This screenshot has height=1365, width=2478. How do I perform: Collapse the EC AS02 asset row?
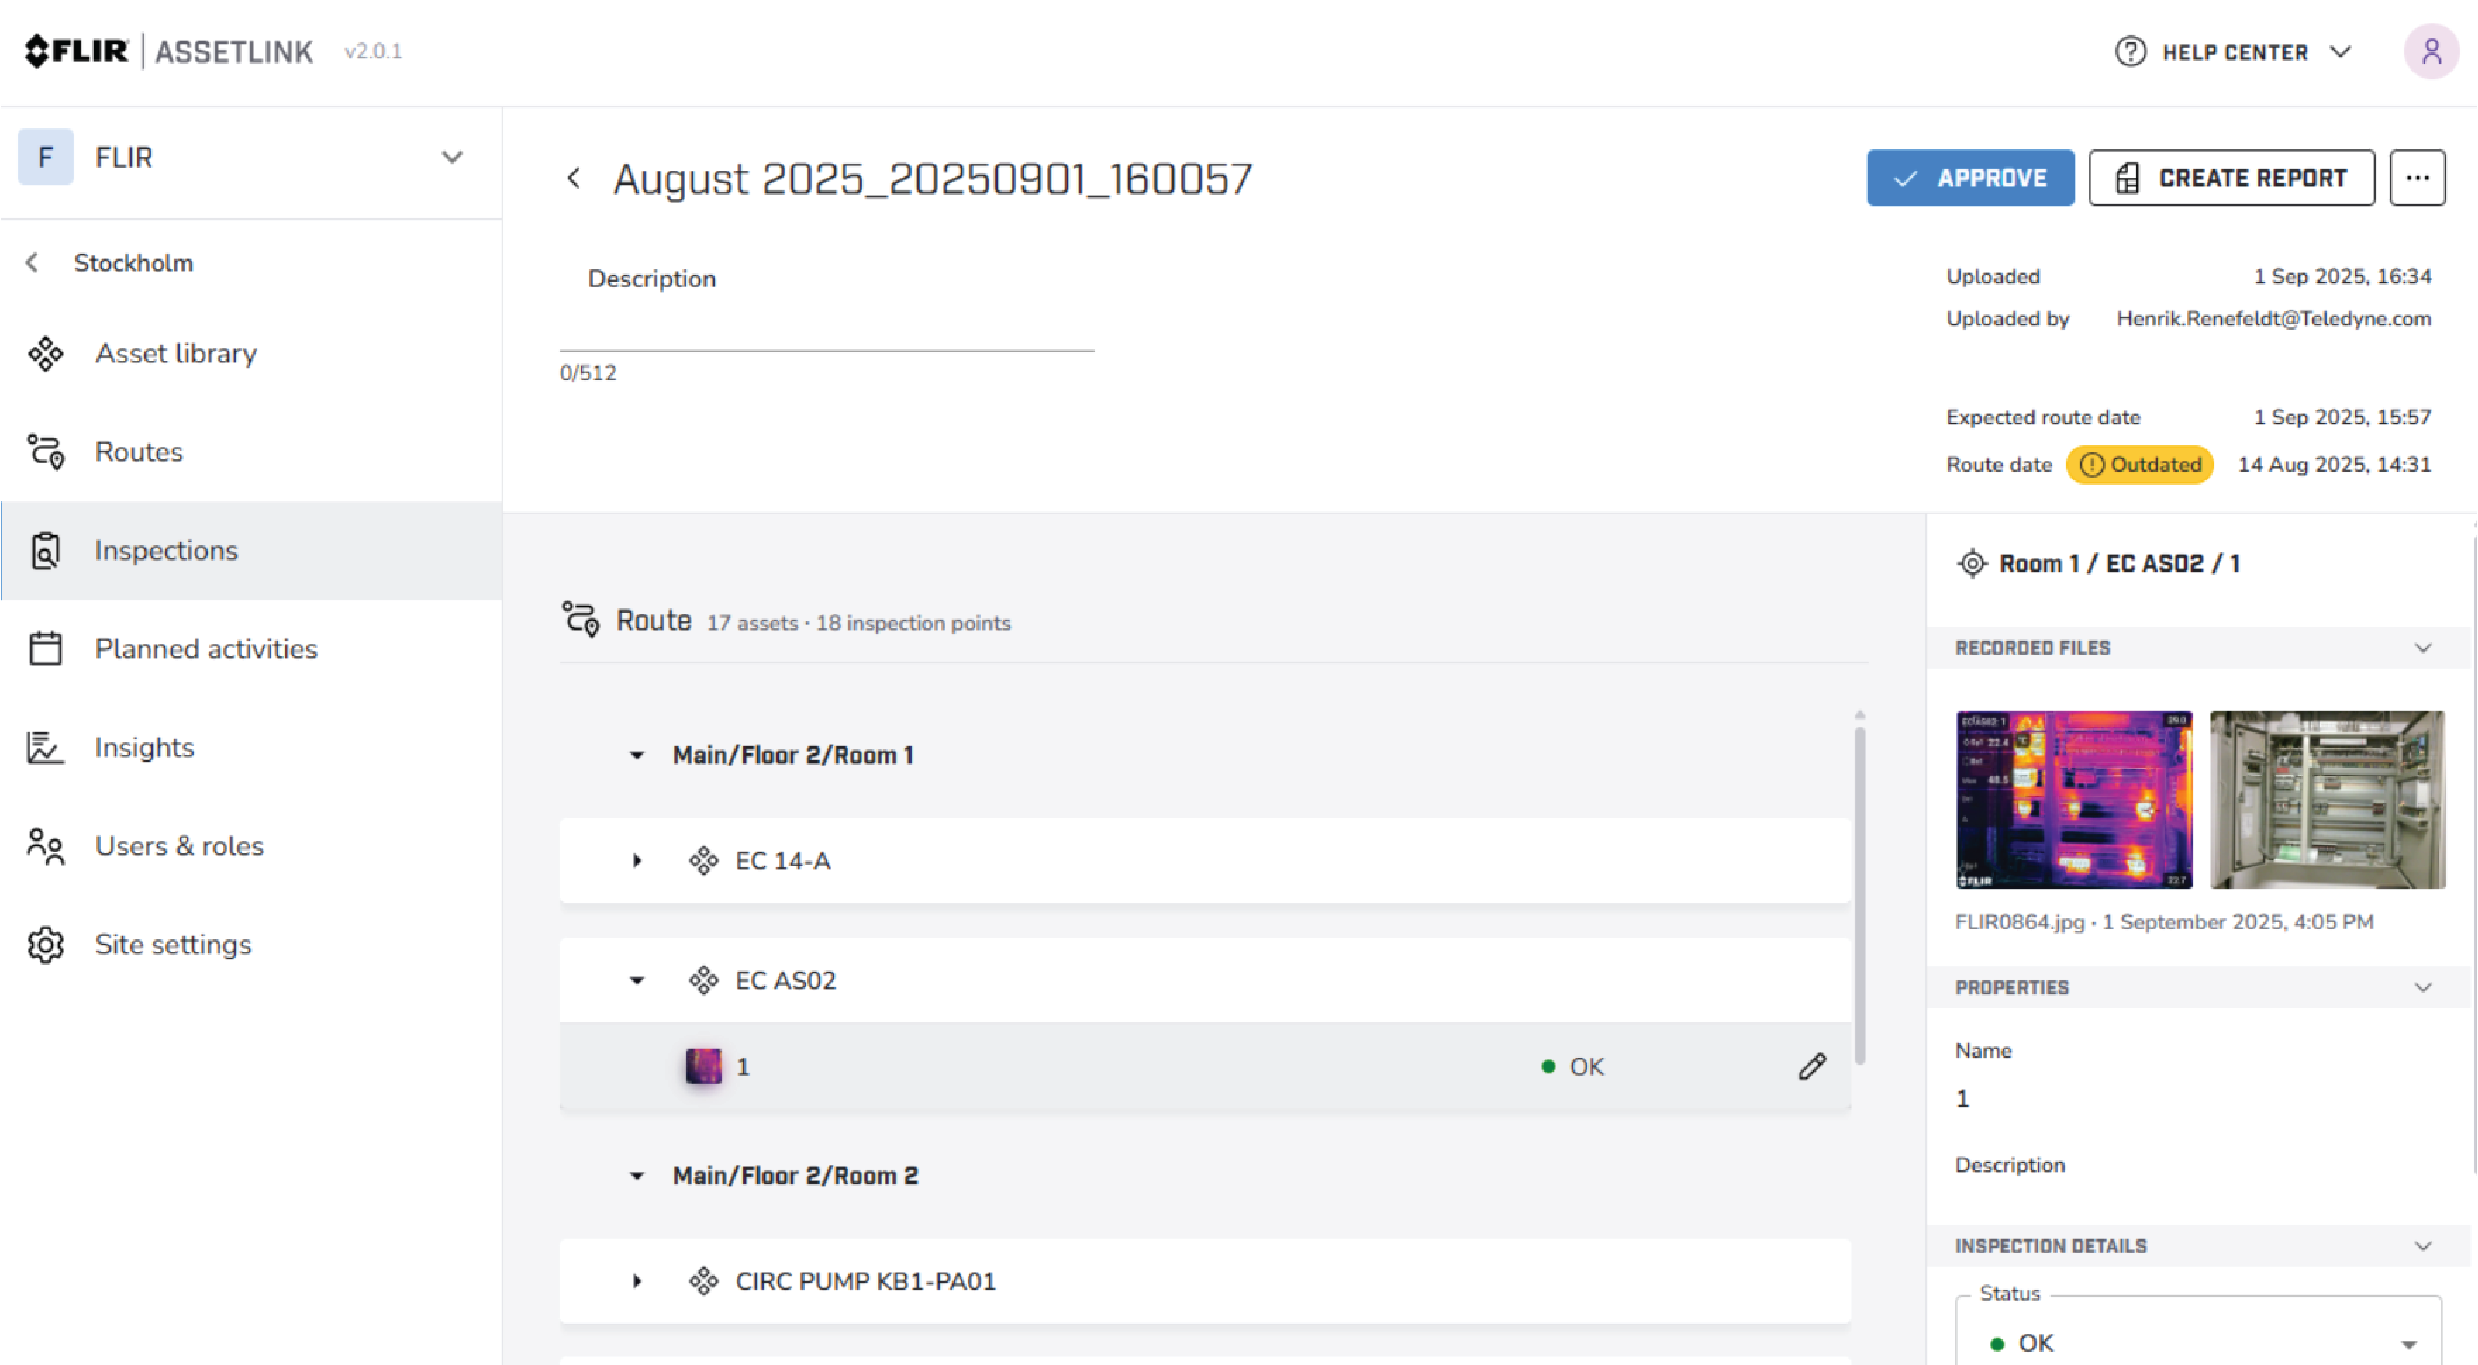(x=637, y=981)
